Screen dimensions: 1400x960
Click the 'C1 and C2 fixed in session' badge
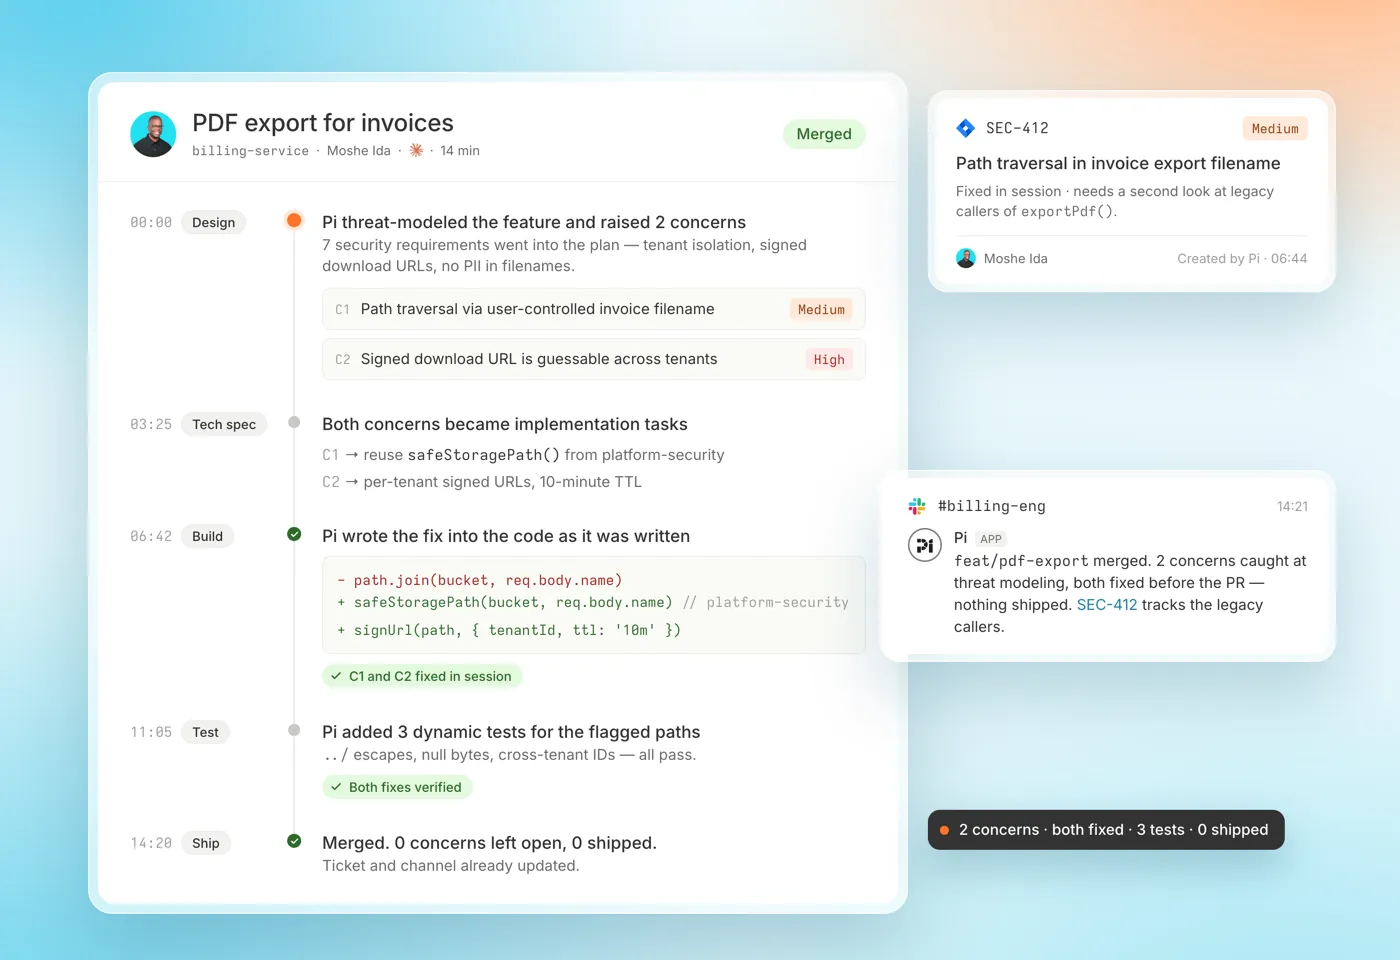(x=422, y=676)
